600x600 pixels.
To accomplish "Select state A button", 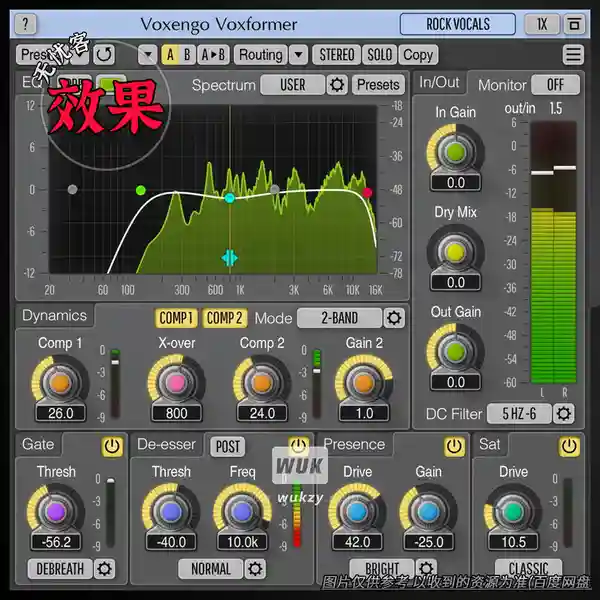I will tap(170, 55).
